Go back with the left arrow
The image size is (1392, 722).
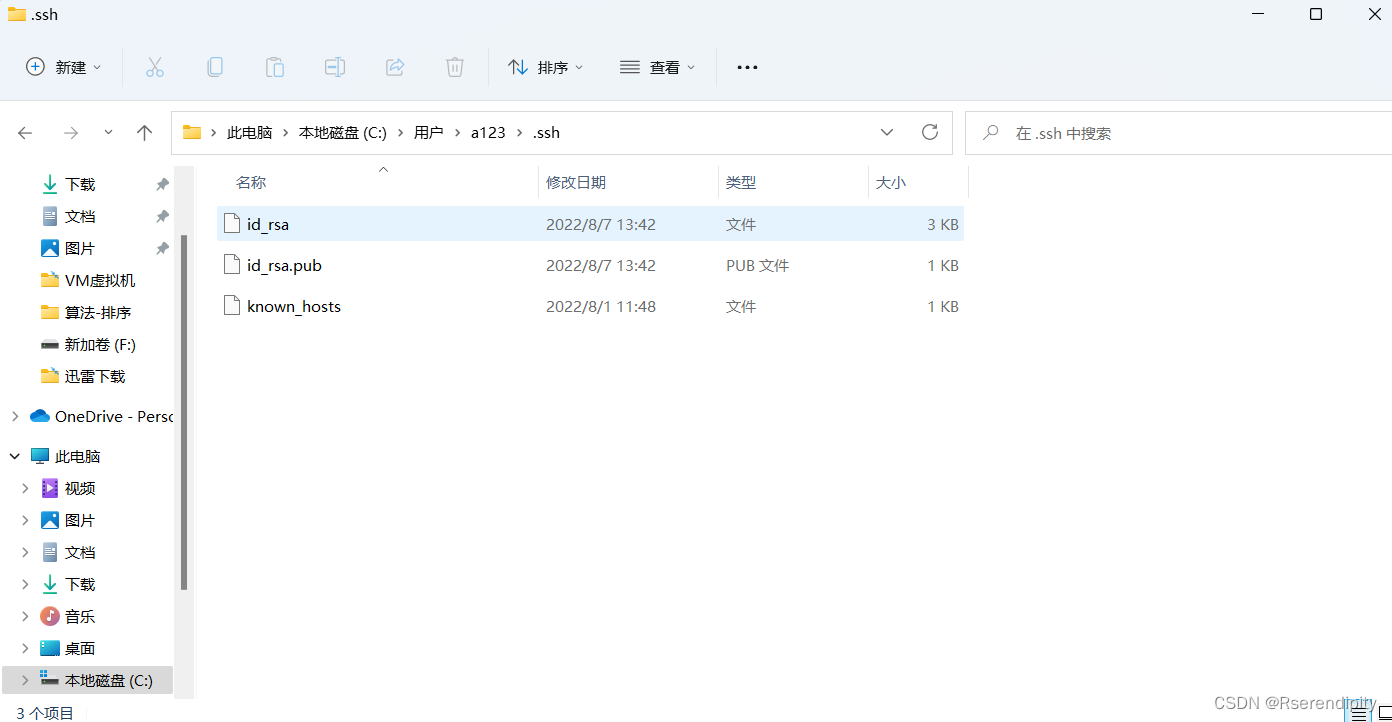click(25, 133)
